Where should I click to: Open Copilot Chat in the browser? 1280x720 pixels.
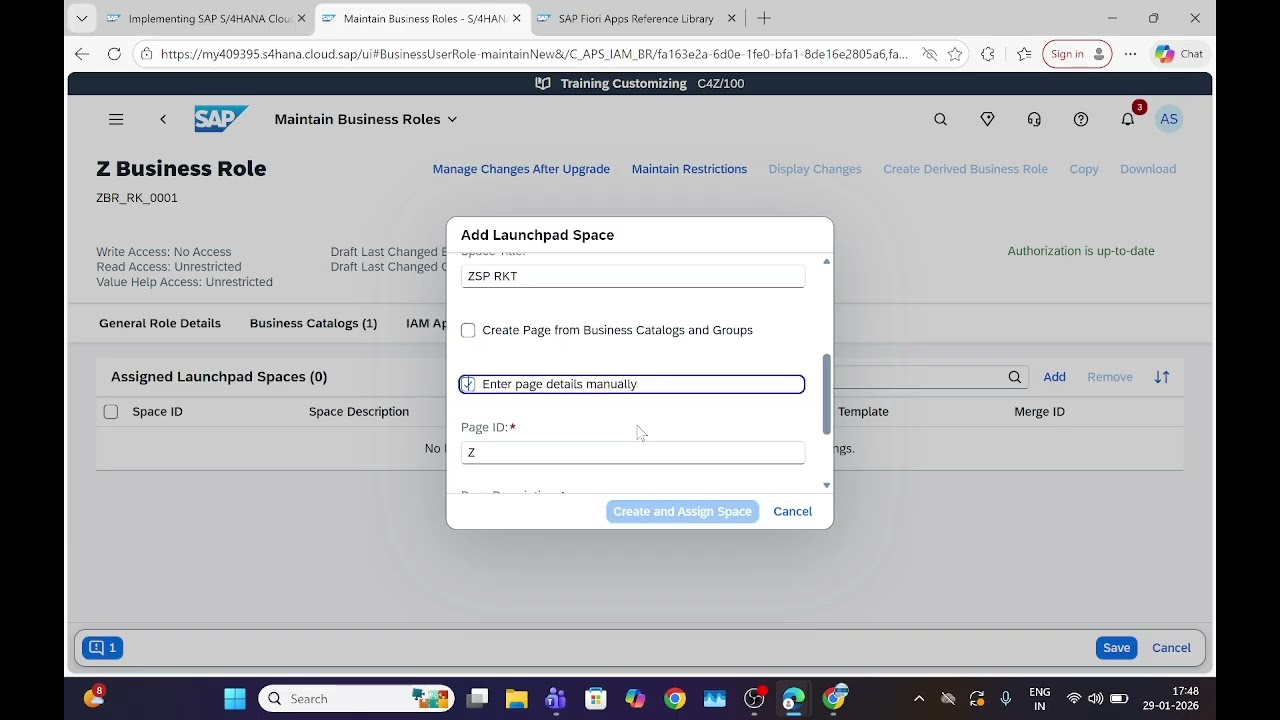tap(1179, 54)
